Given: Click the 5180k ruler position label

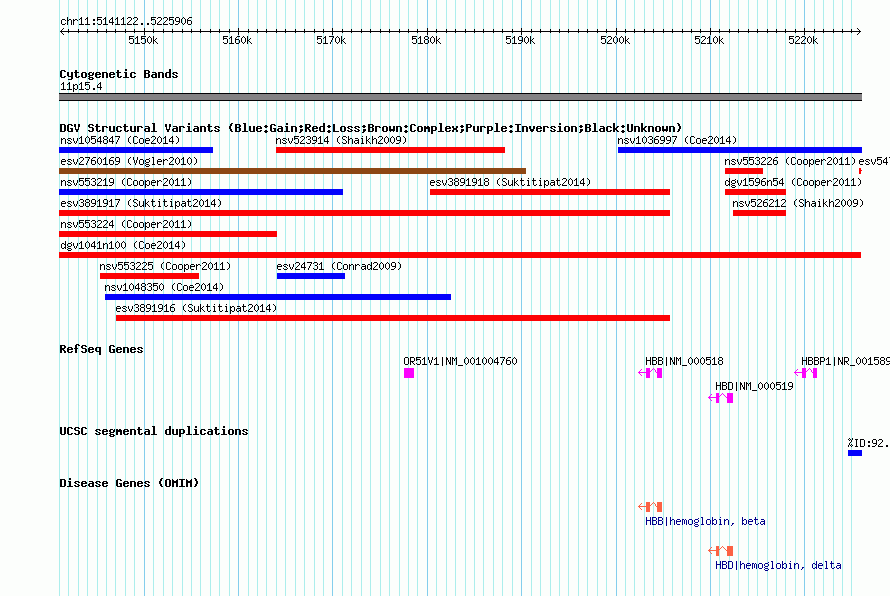Looking at the screenshot, I should [426, 40].
